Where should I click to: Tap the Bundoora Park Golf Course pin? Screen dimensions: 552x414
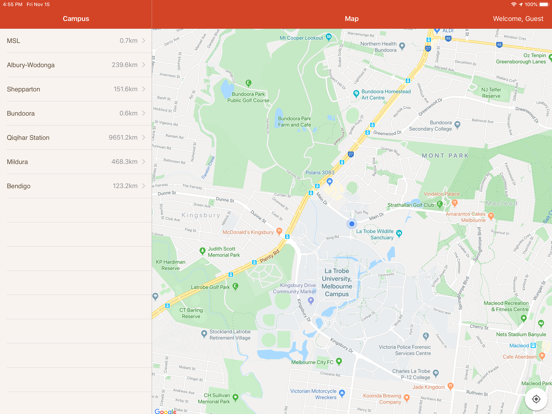(248, 83)
